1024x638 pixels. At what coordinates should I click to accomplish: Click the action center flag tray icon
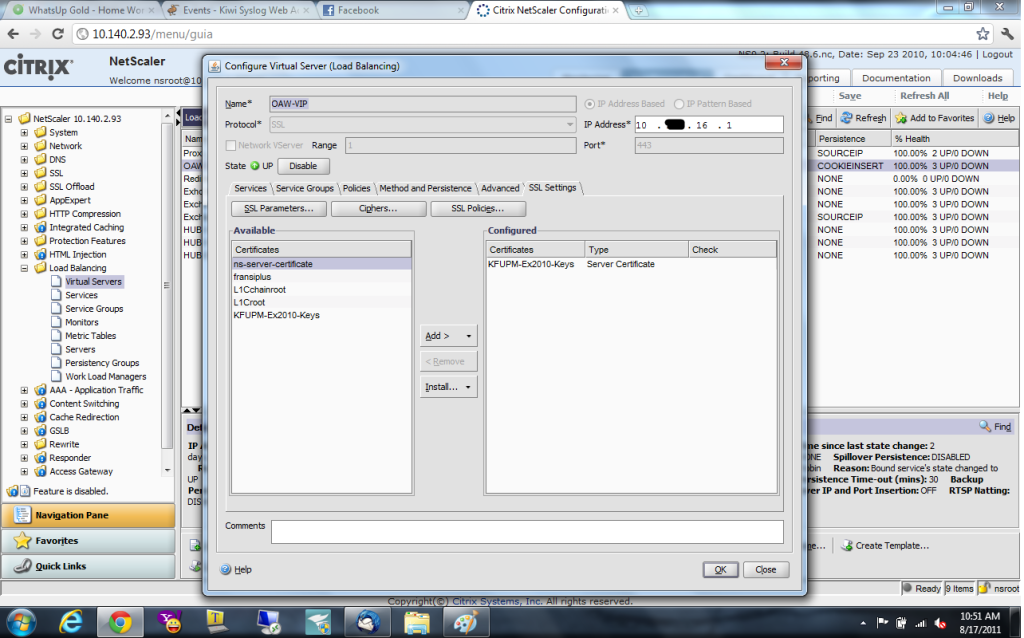point(882,623)
